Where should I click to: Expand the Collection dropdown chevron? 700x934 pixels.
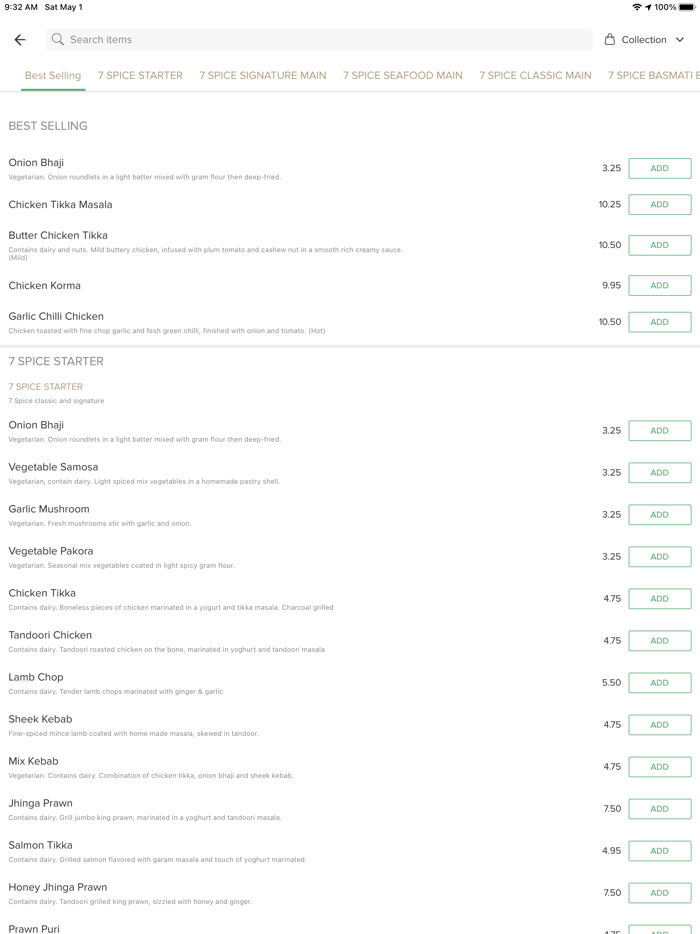680,40
